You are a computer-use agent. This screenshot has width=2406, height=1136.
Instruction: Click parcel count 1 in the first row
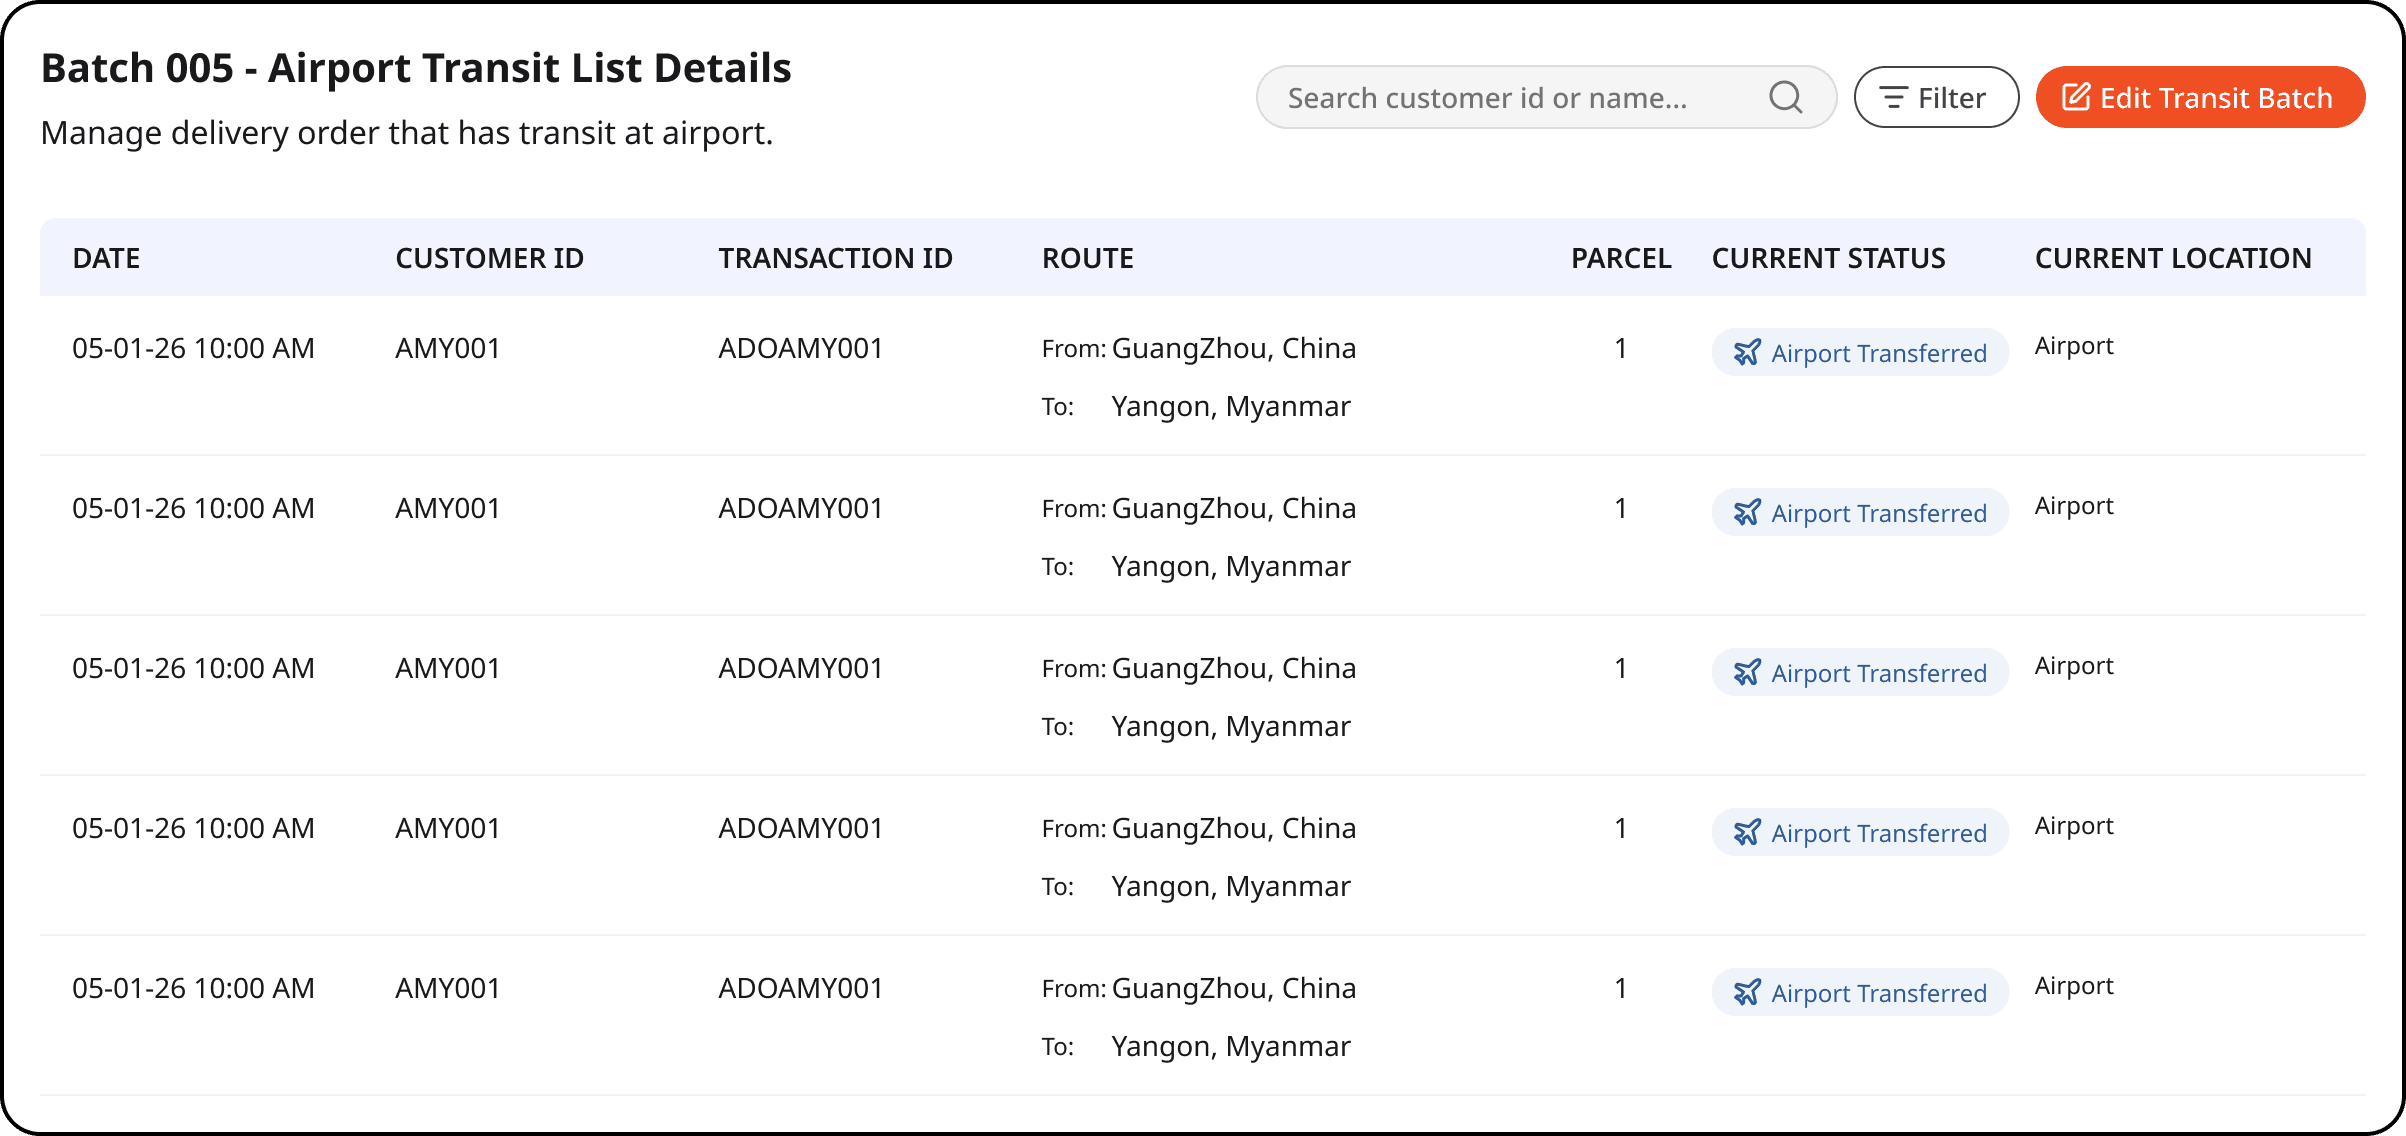click(1620, 348)
